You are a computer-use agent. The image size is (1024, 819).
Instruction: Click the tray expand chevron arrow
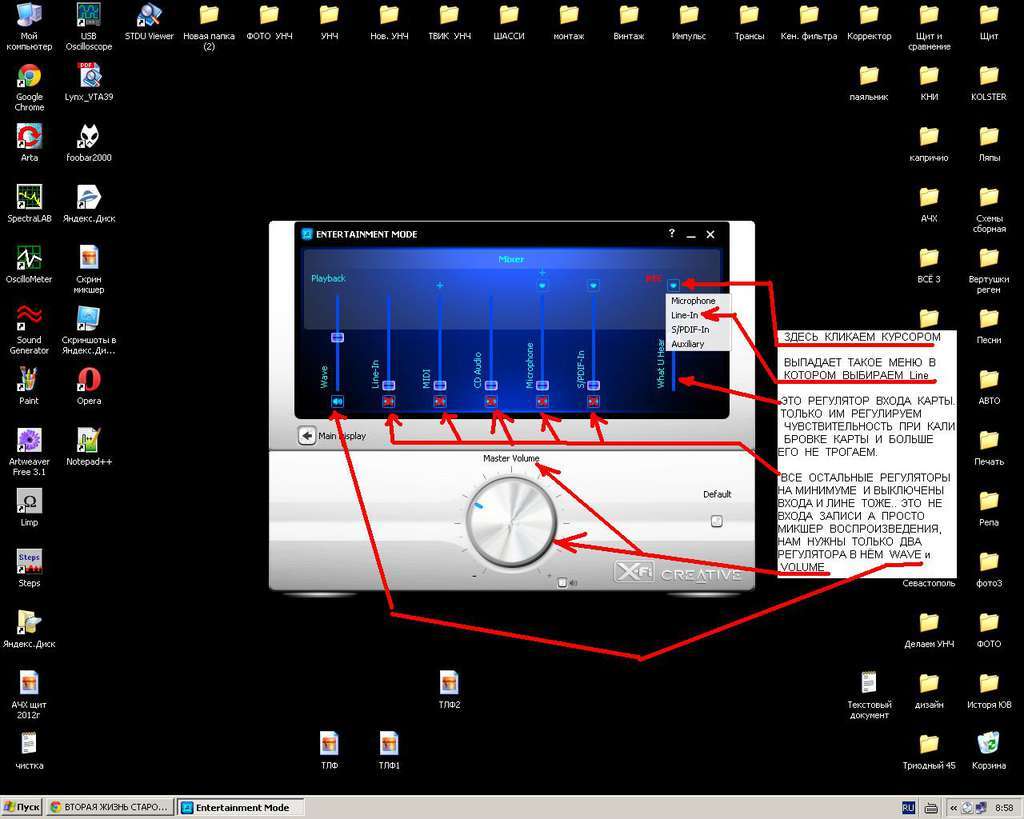pyautogui.click(x=953, y=808)
